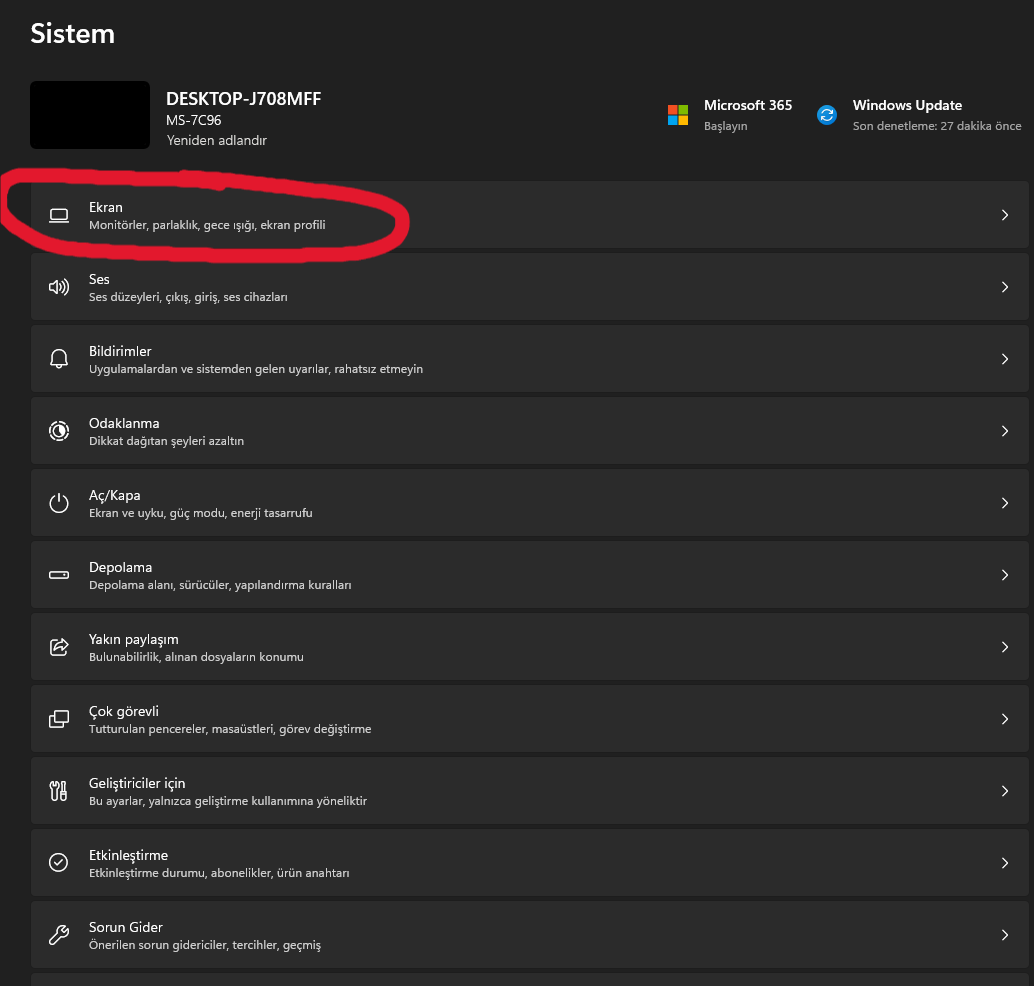Open Odaklanma using its right chevron
The width and height of the screenshot is (1034, 986).
(1005, 431)
